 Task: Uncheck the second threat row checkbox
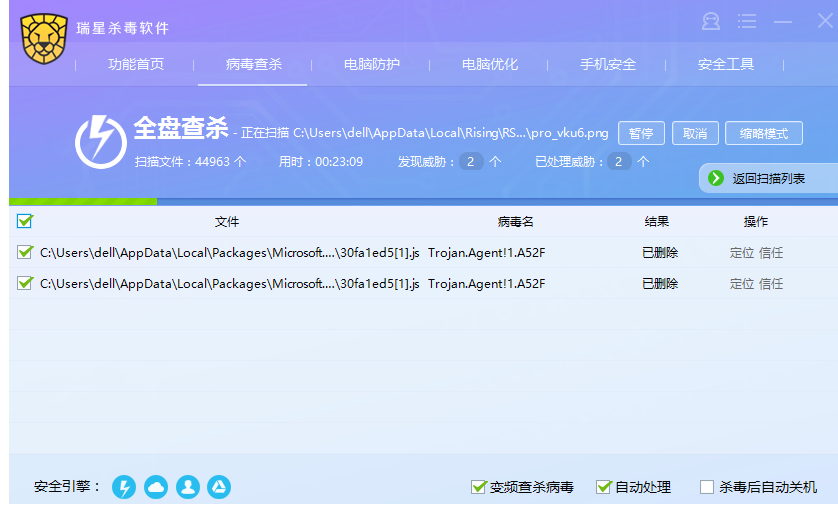(x=25, y=283)
